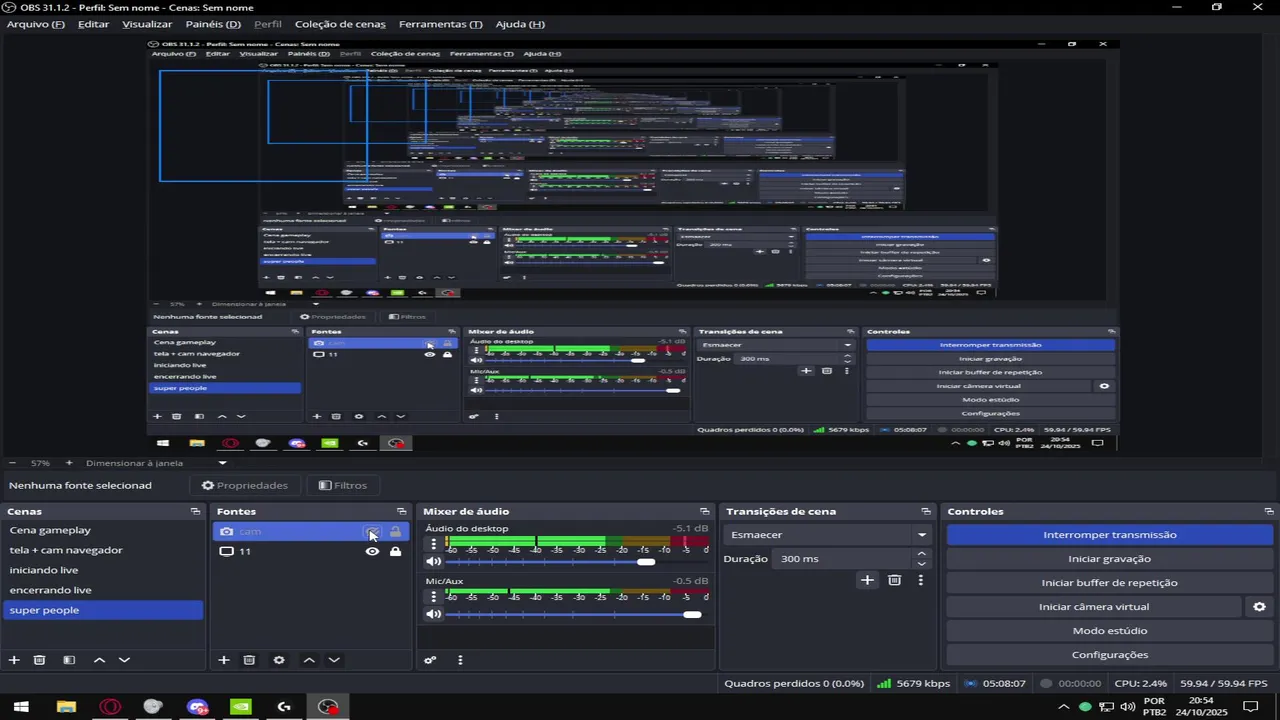Click the trash icon under Cenas list
1280x720 pixels.
[x=40, y=660]
